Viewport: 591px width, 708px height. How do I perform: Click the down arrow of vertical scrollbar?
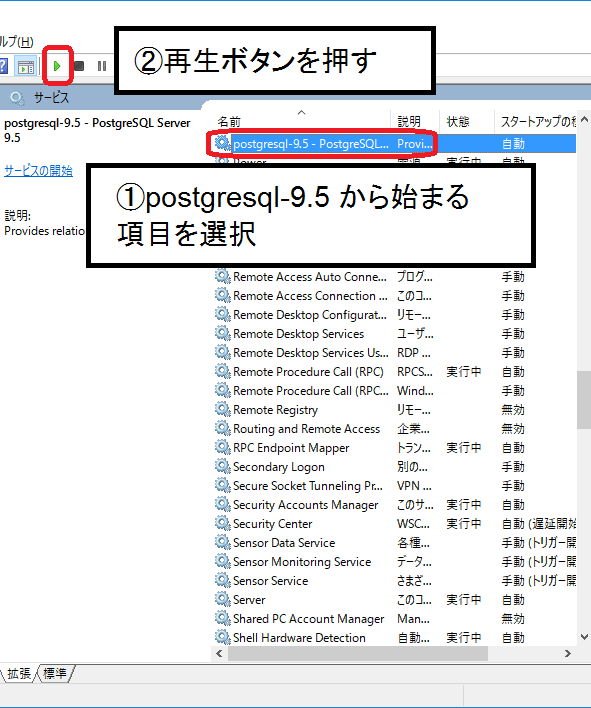tap(584, 637)
